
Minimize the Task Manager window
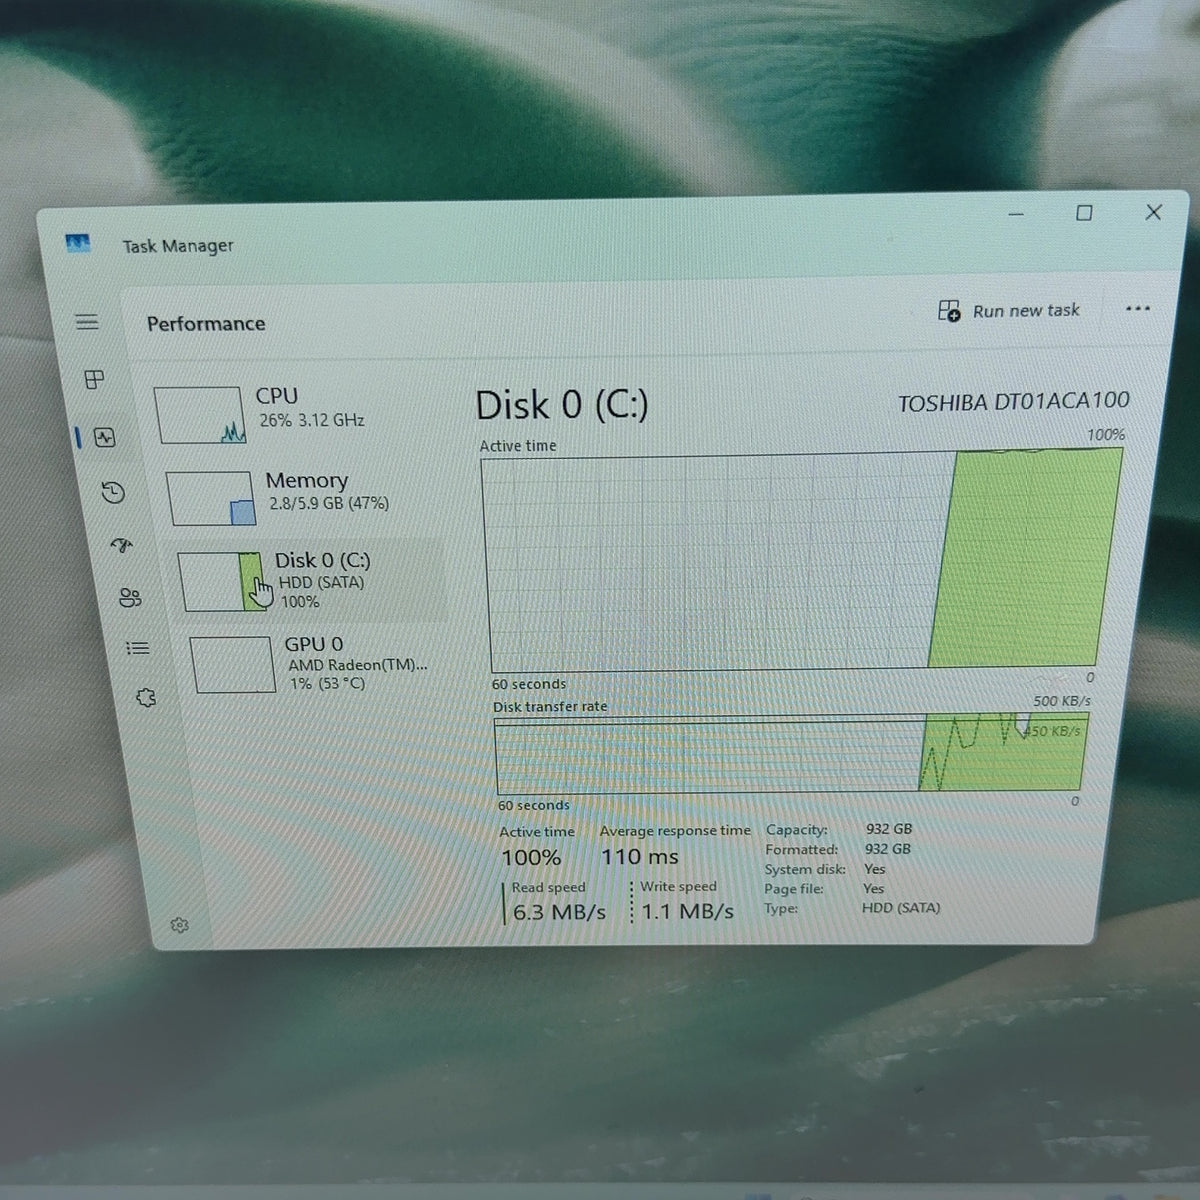coord(1016,214)
